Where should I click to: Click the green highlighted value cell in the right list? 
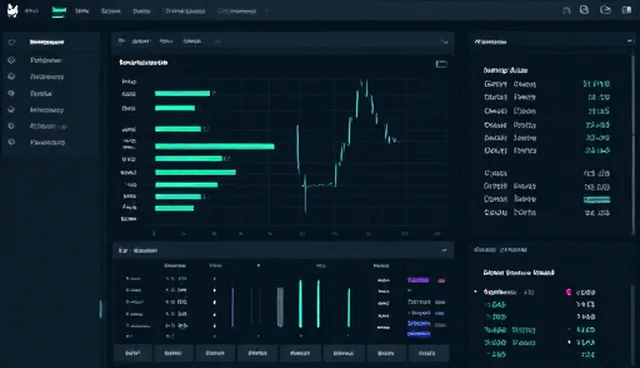click(597, 200)
